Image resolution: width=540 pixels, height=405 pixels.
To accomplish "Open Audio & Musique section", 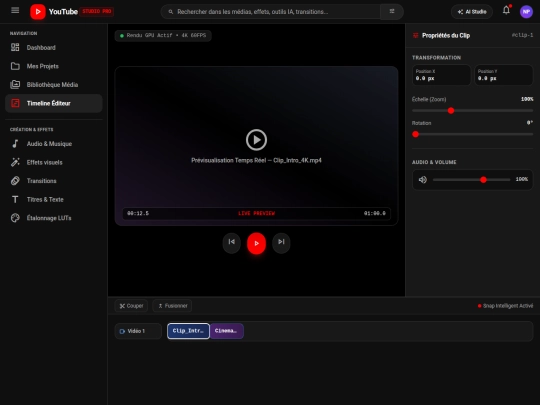I will tap(54, 144).
